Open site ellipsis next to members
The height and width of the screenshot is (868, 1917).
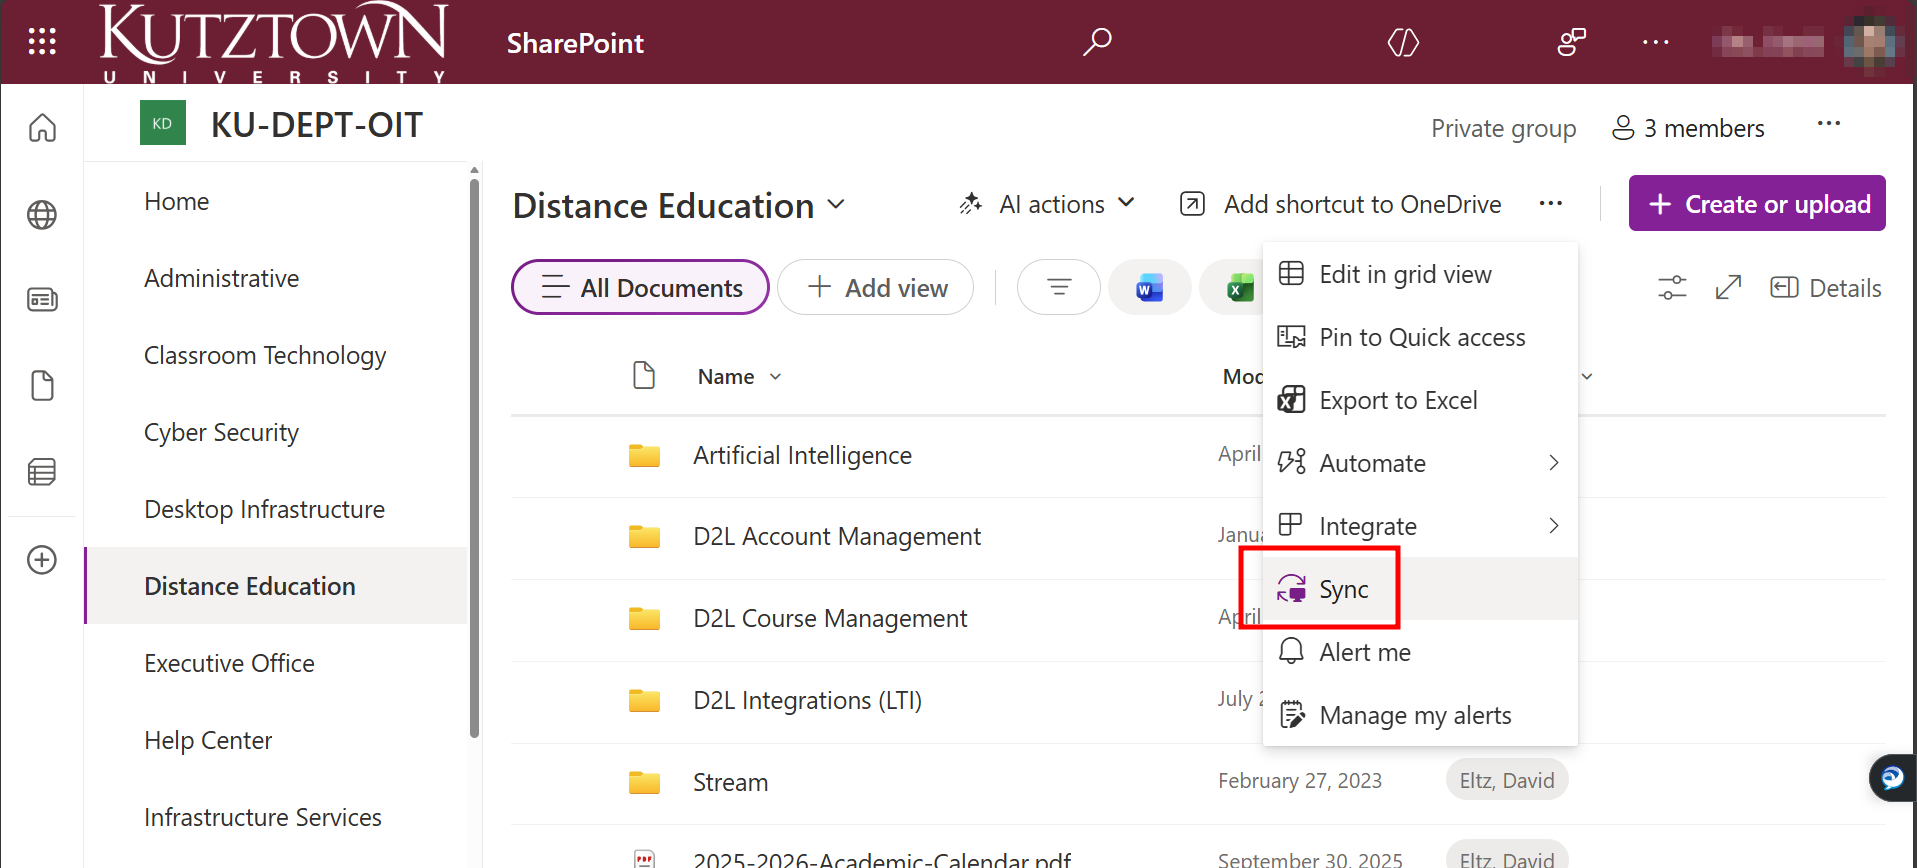click(x=1829, y=123)
